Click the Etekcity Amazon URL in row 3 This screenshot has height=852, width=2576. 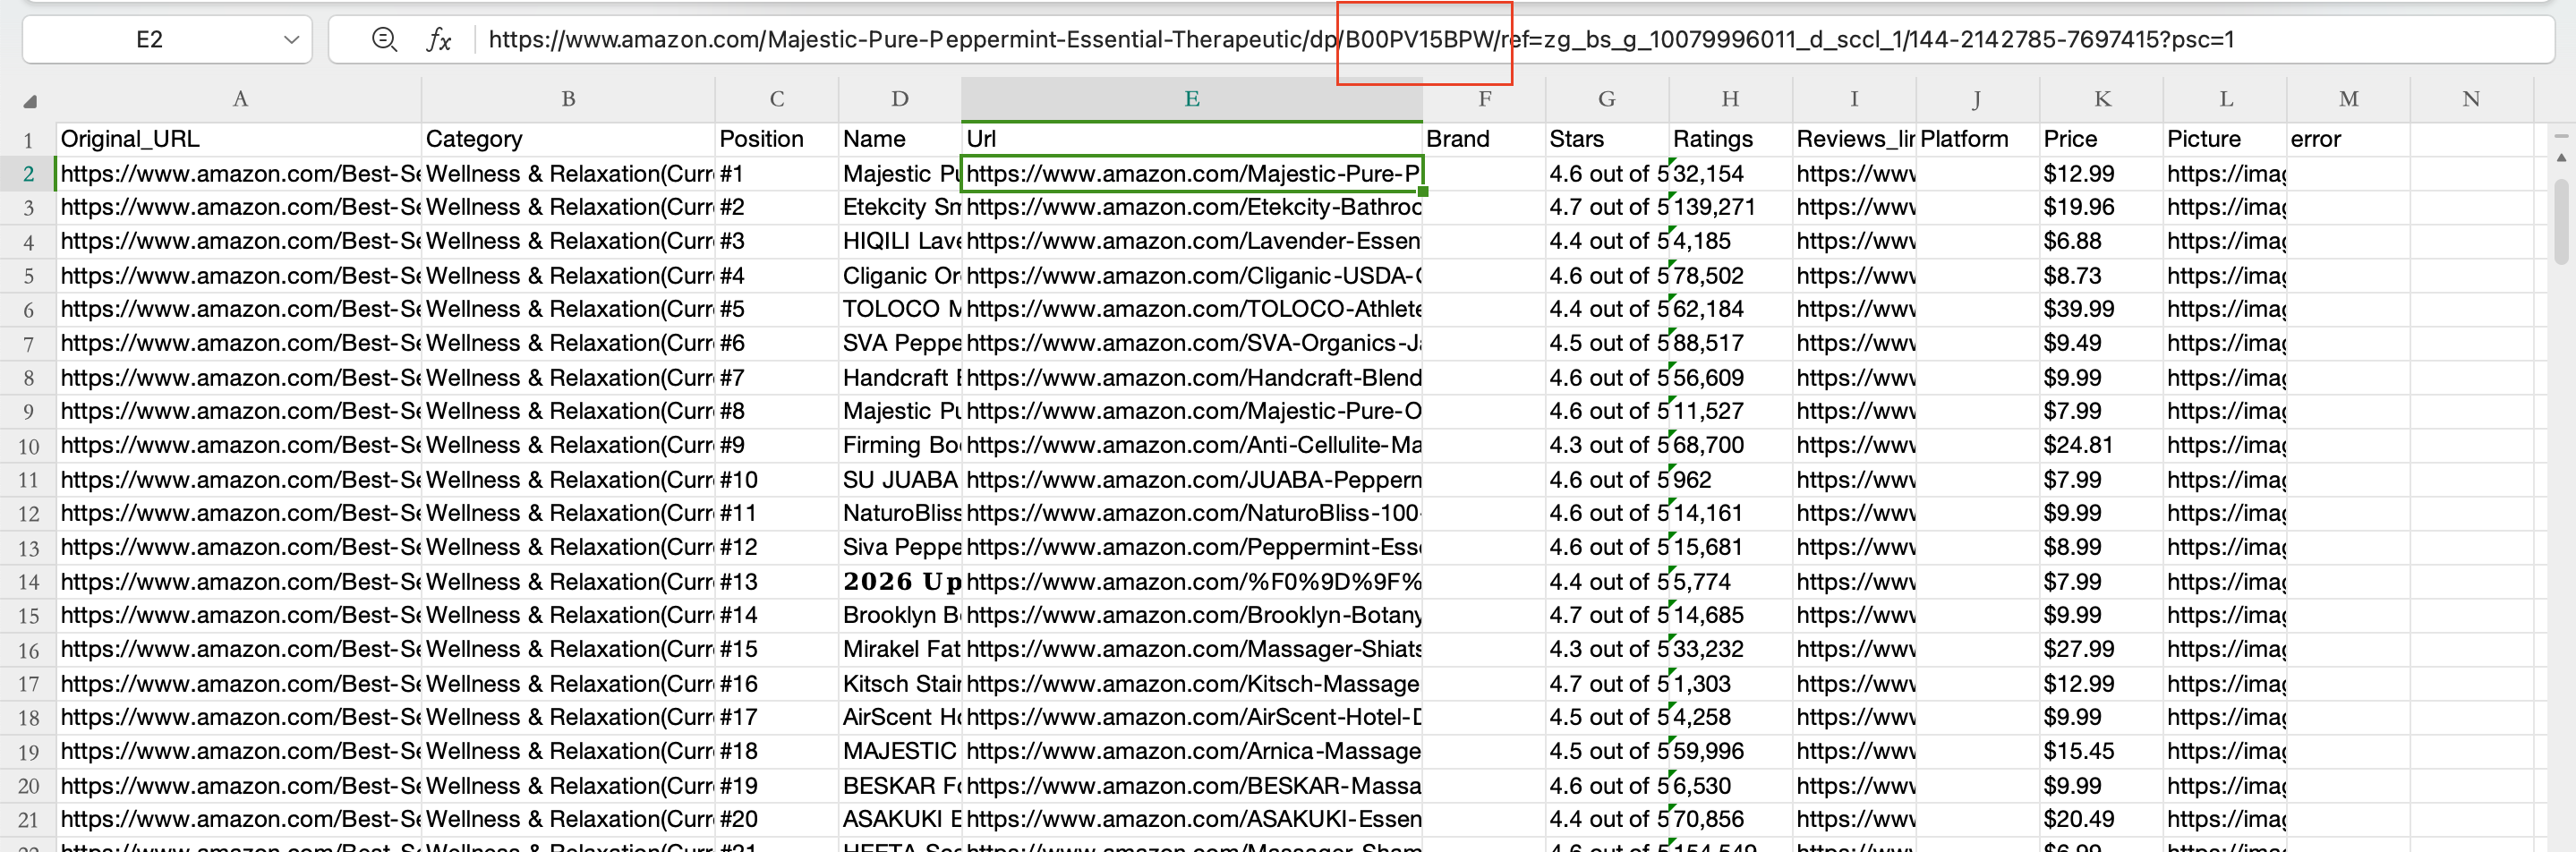pyautogui.click(x=1192, y=207)
